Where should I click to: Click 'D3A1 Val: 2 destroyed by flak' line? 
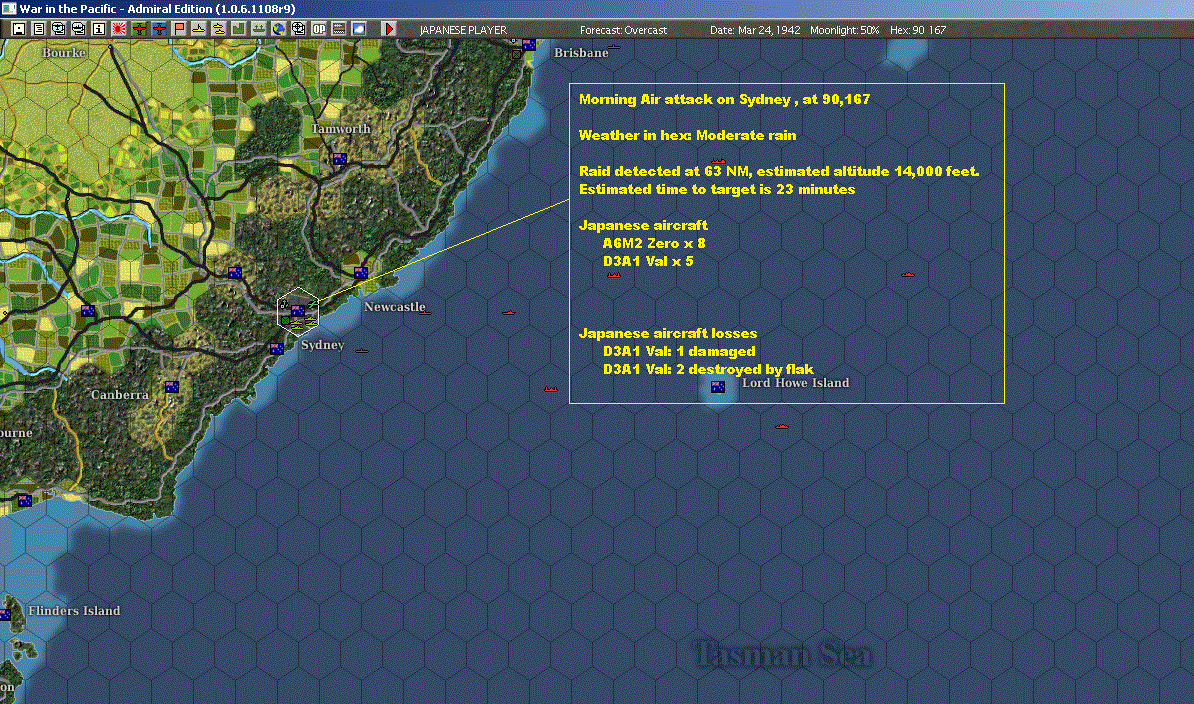tap(708, 369)
